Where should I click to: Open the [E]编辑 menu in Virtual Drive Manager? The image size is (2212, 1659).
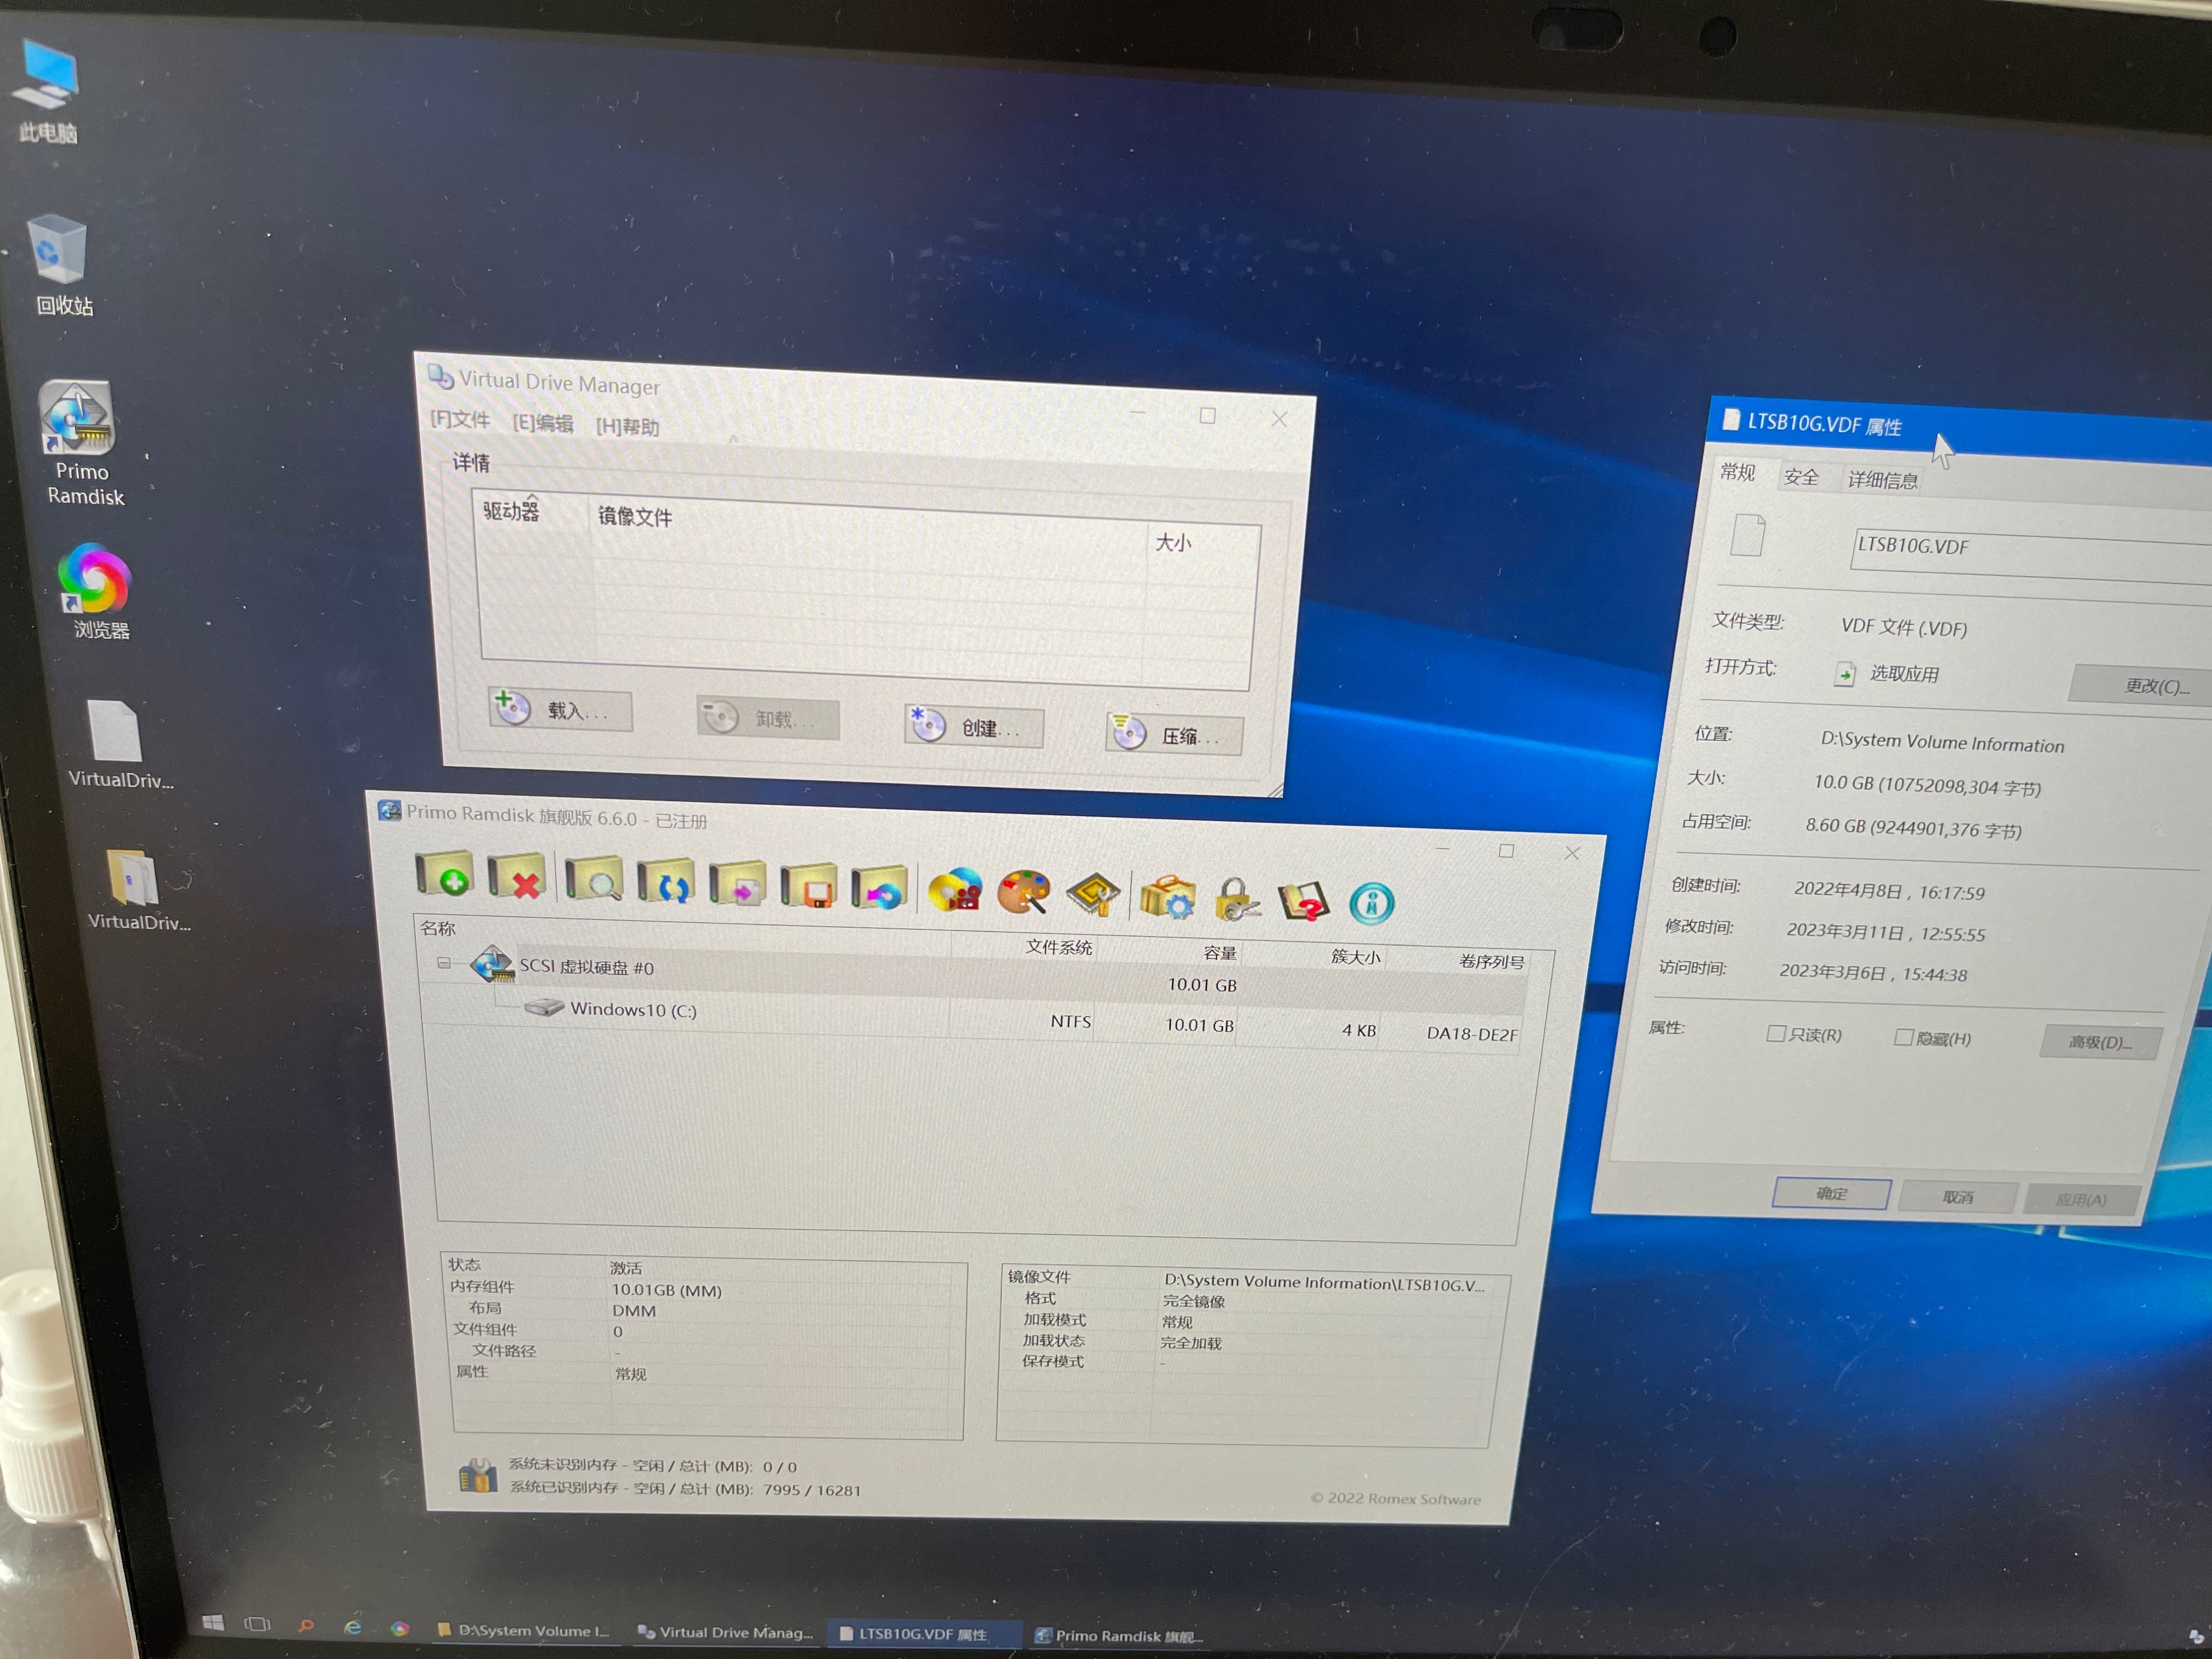click(543, 423)
